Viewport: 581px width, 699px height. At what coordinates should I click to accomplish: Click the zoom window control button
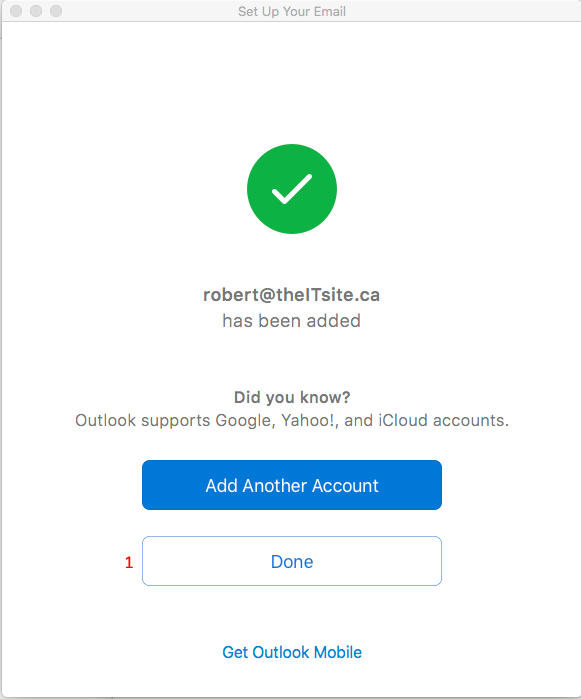point(56,11)
